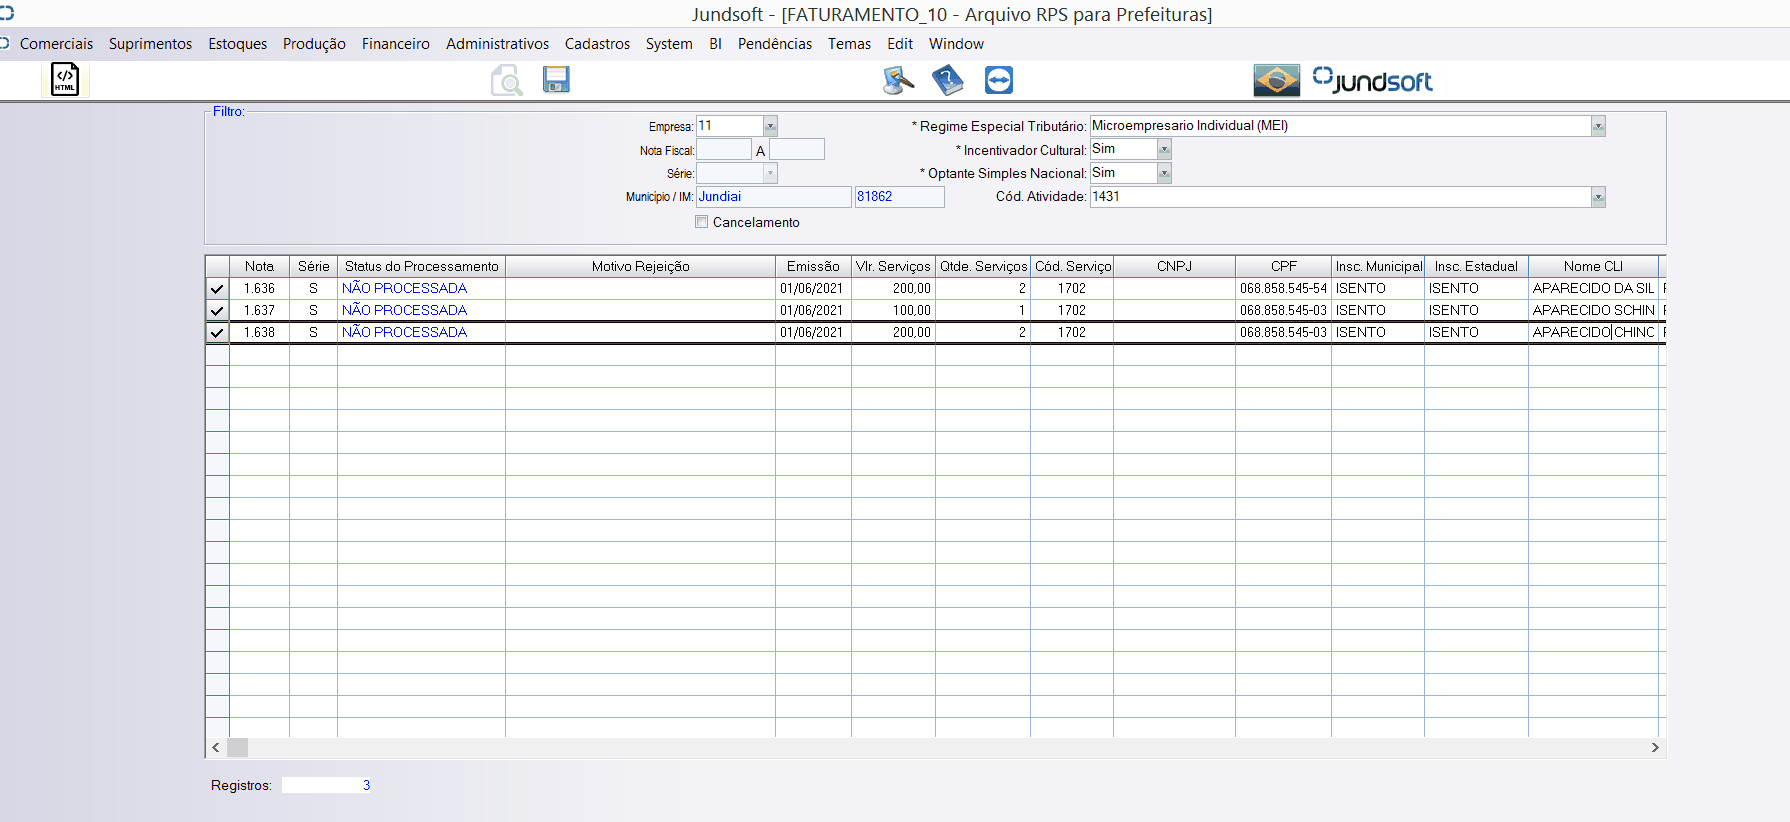The height and width of the screenshot is (822, 1790).
Task: Expand the Cód. Atividade dropdown arrow
Action: click(1598, 197)
